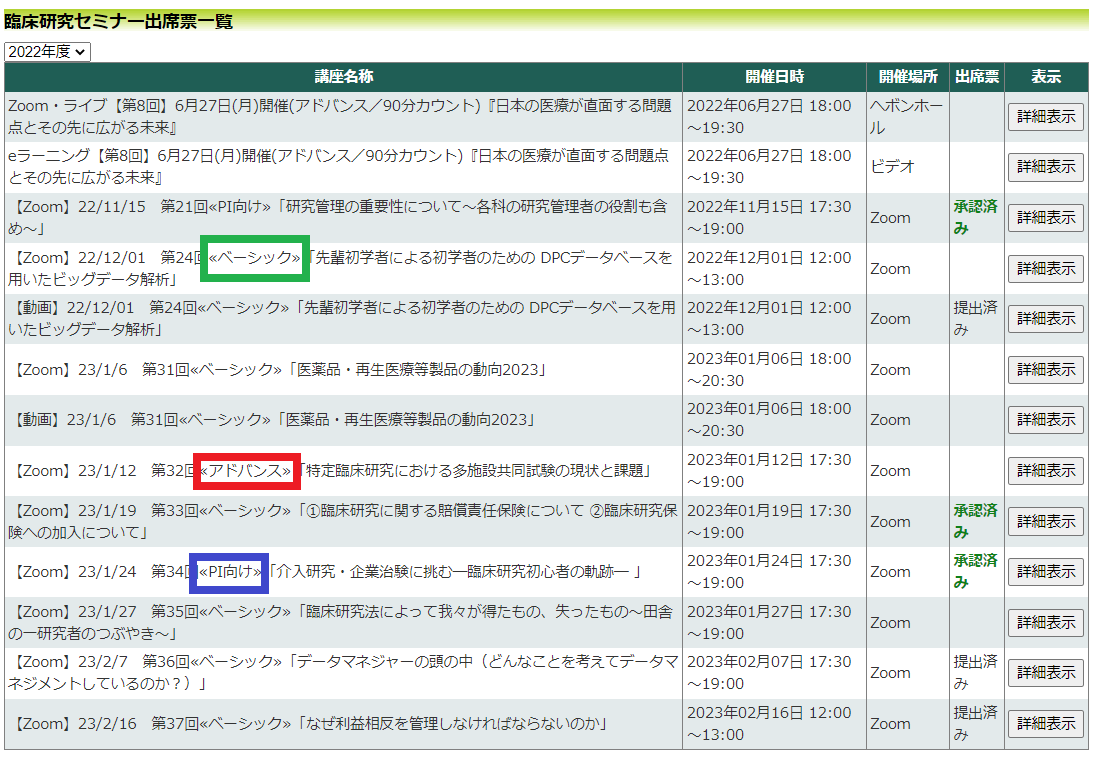This screenshot has width=1094, height=759.
Task: Show details for 第21回 PI向け seminar
Action: tap(1046, 217)
